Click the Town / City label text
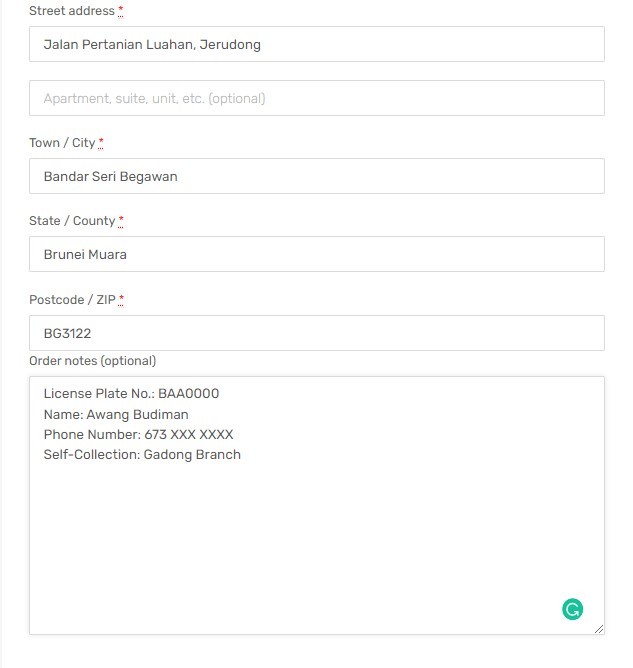Image resolution: width=633 pixels, height=668 pixels. pyautogui.click(x=62, y=143)
